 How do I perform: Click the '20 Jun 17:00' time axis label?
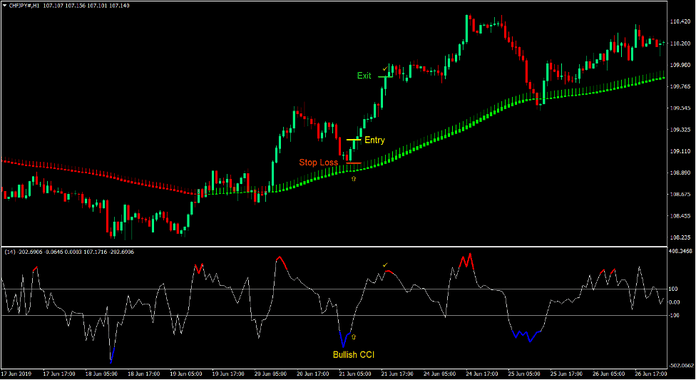coord(313,374)
